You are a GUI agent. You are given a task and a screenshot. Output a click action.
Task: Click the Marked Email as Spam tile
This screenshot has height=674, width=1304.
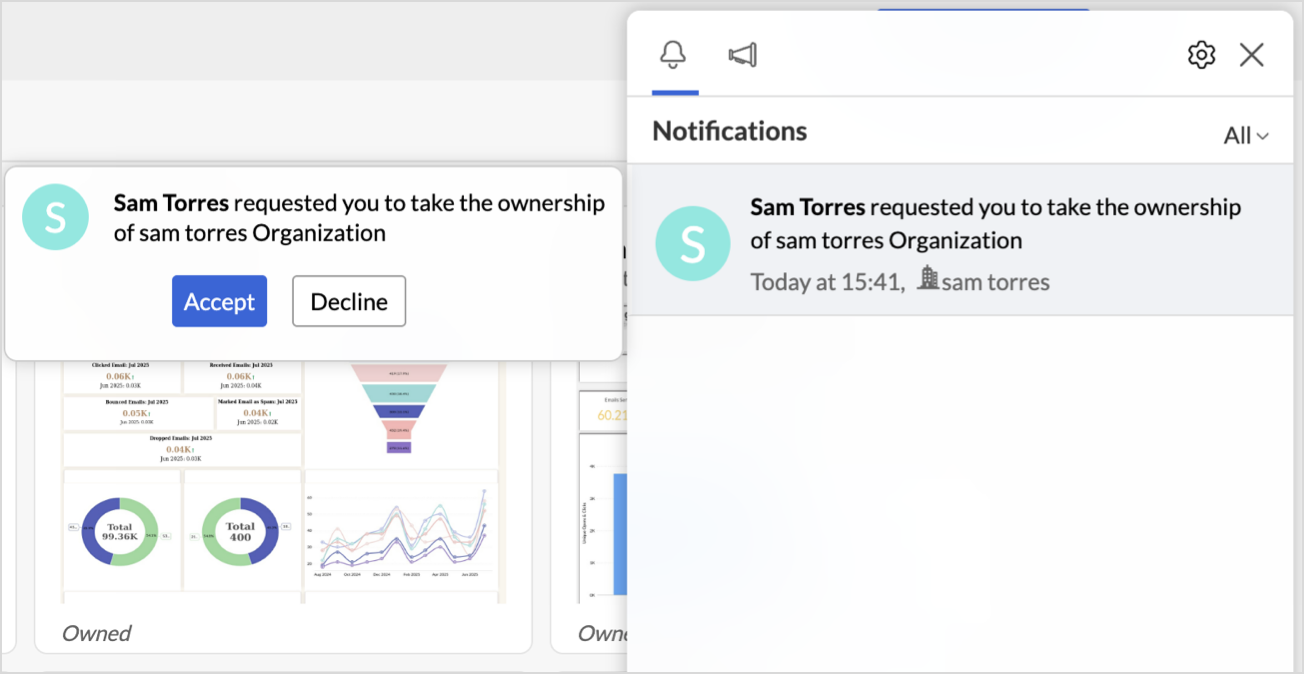257,412
